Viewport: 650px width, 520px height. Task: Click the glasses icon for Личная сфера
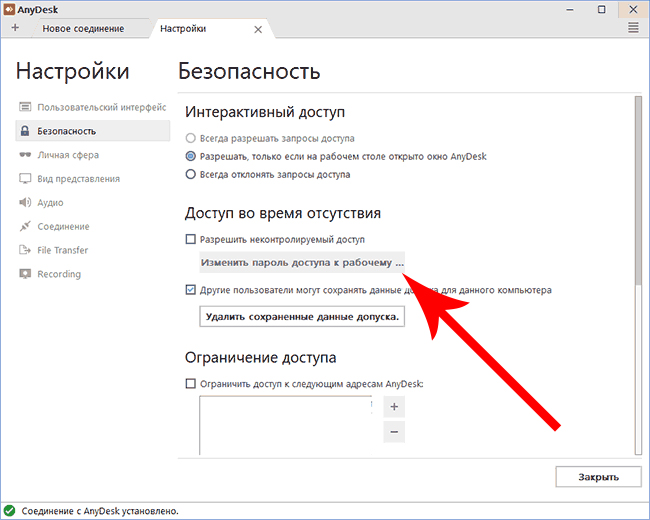click(25, 155)
